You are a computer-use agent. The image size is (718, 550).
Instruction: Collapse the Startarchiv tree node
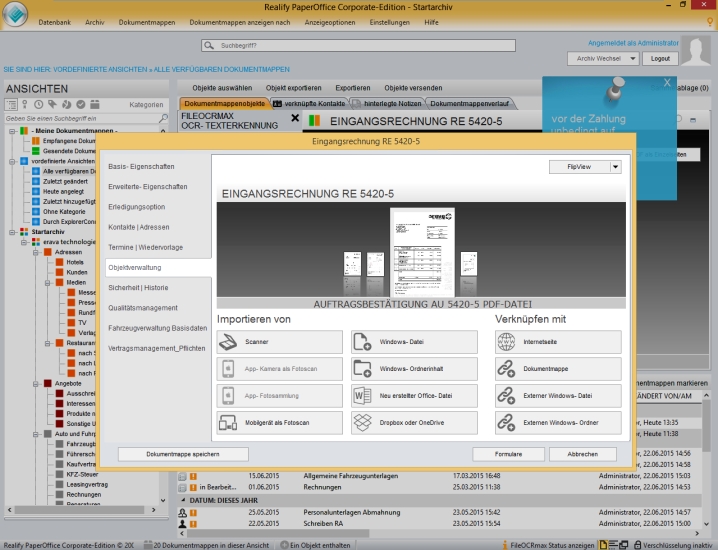[x=11, y=230]
